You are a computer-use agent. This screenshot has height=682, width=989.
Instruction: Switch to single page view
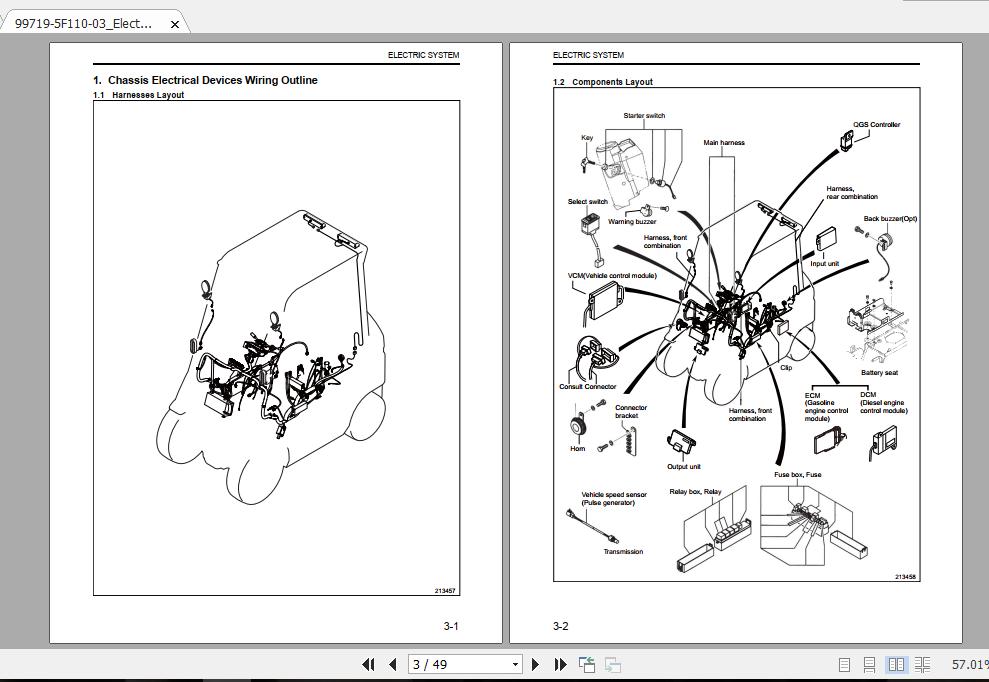click(845, 664)
